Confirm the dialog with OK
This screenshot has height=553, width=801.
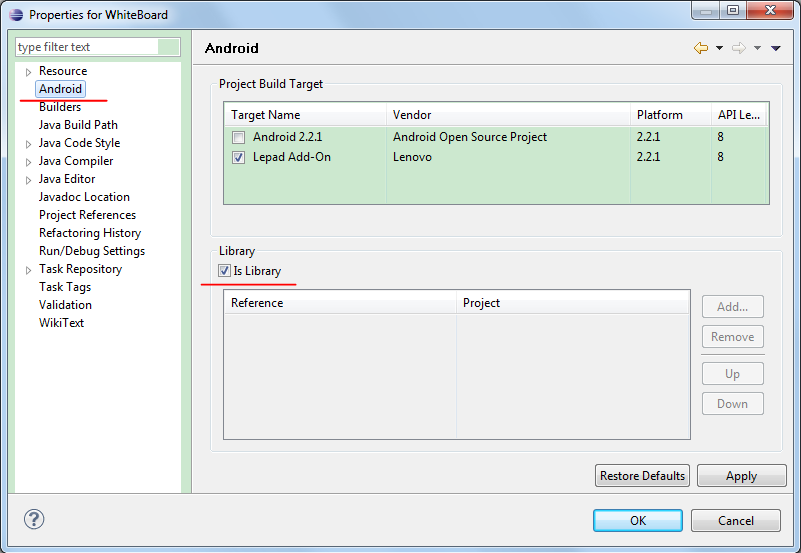(x=638, y=521)
